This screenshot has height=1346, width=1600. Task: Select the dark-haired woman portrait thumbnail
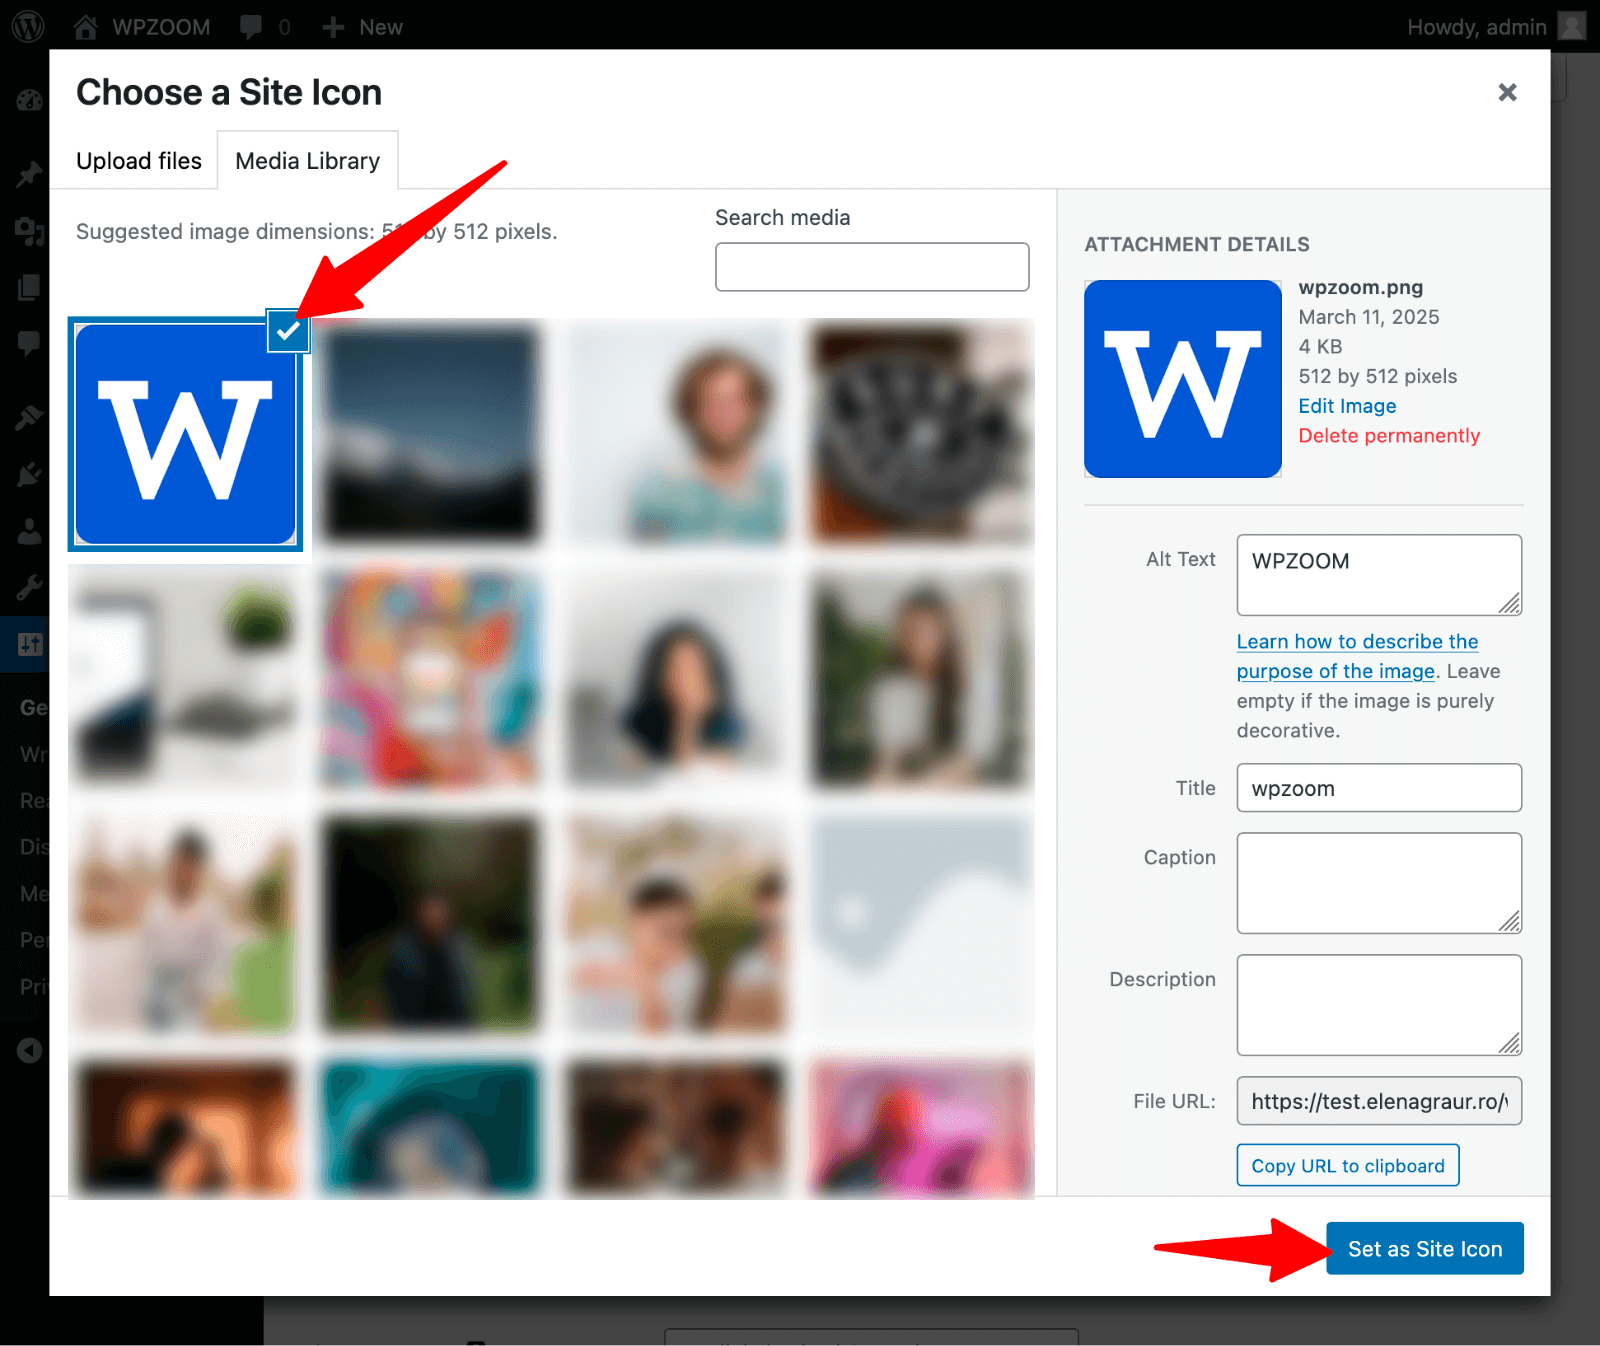(676, 678)
